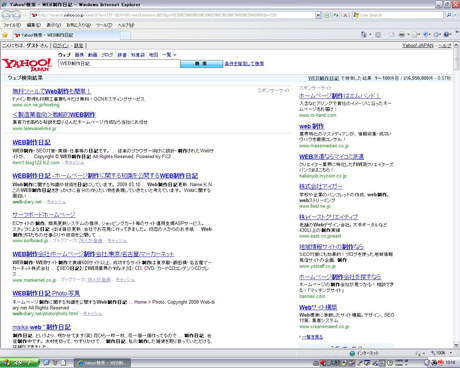Click the Internet zone globe in status bar
This screenshot has height=368, width=460.
(352, 353)
